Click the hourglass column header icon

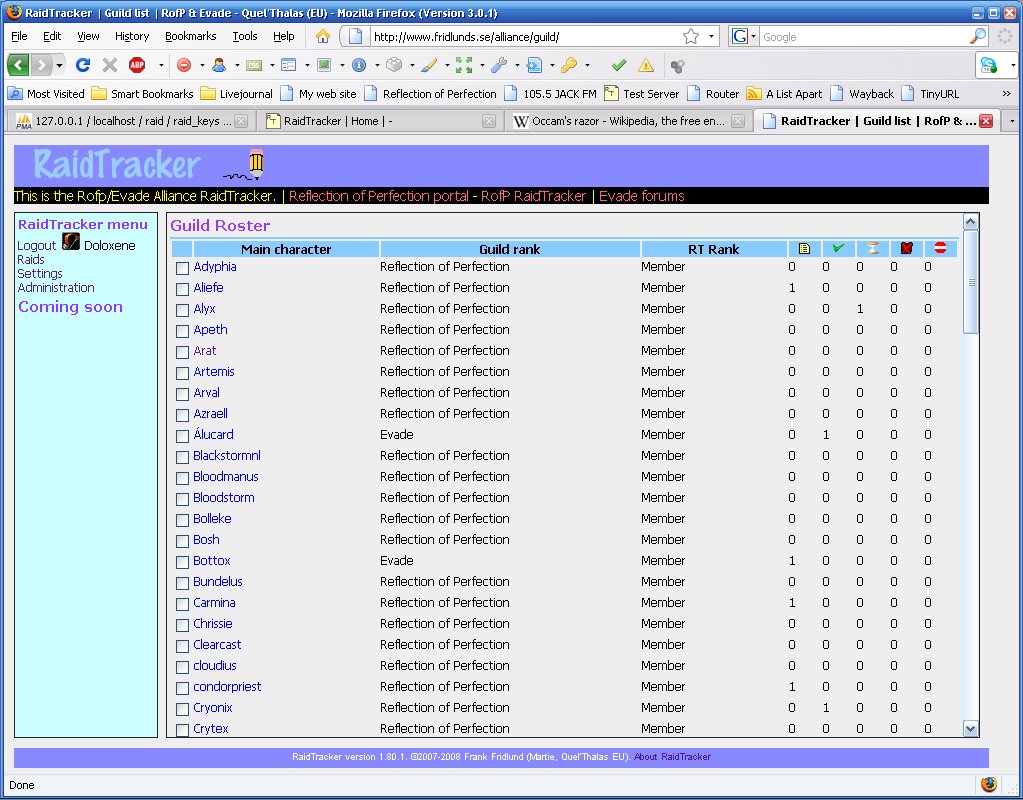[x=873, y=249]
